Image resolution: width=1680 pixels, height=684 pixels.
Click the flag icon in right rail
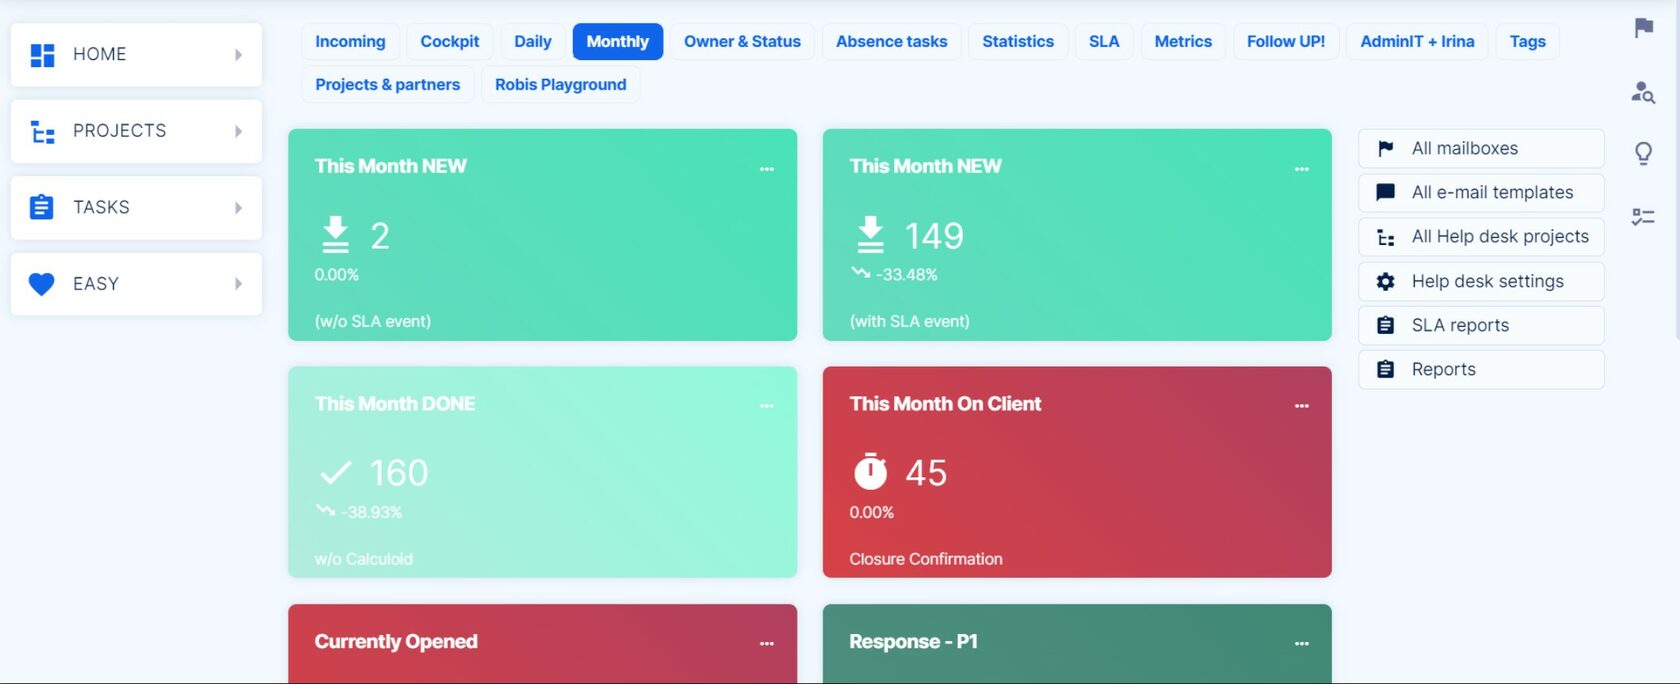1643,28
